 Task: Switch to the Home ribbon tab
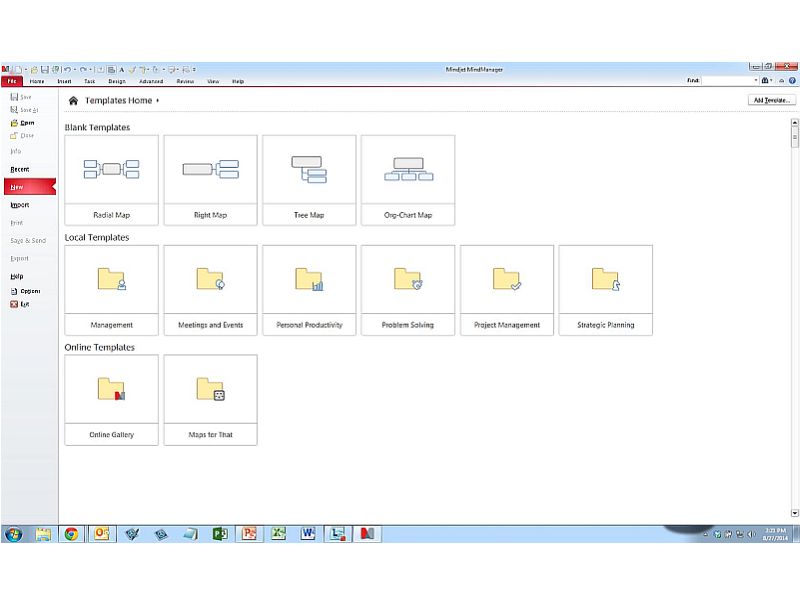pos(37,81)
